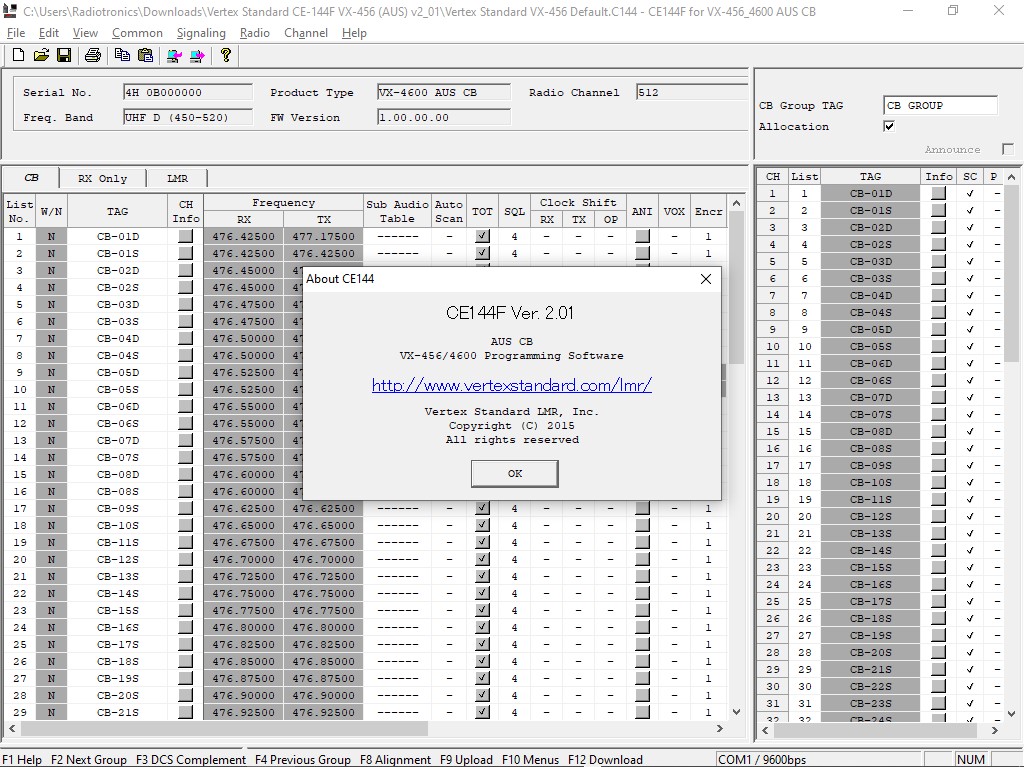1024x767 pixels.
Task: Click the FW Version field showing 1.00.00.00
Action: pyautogui.click(x=443, y=117)
